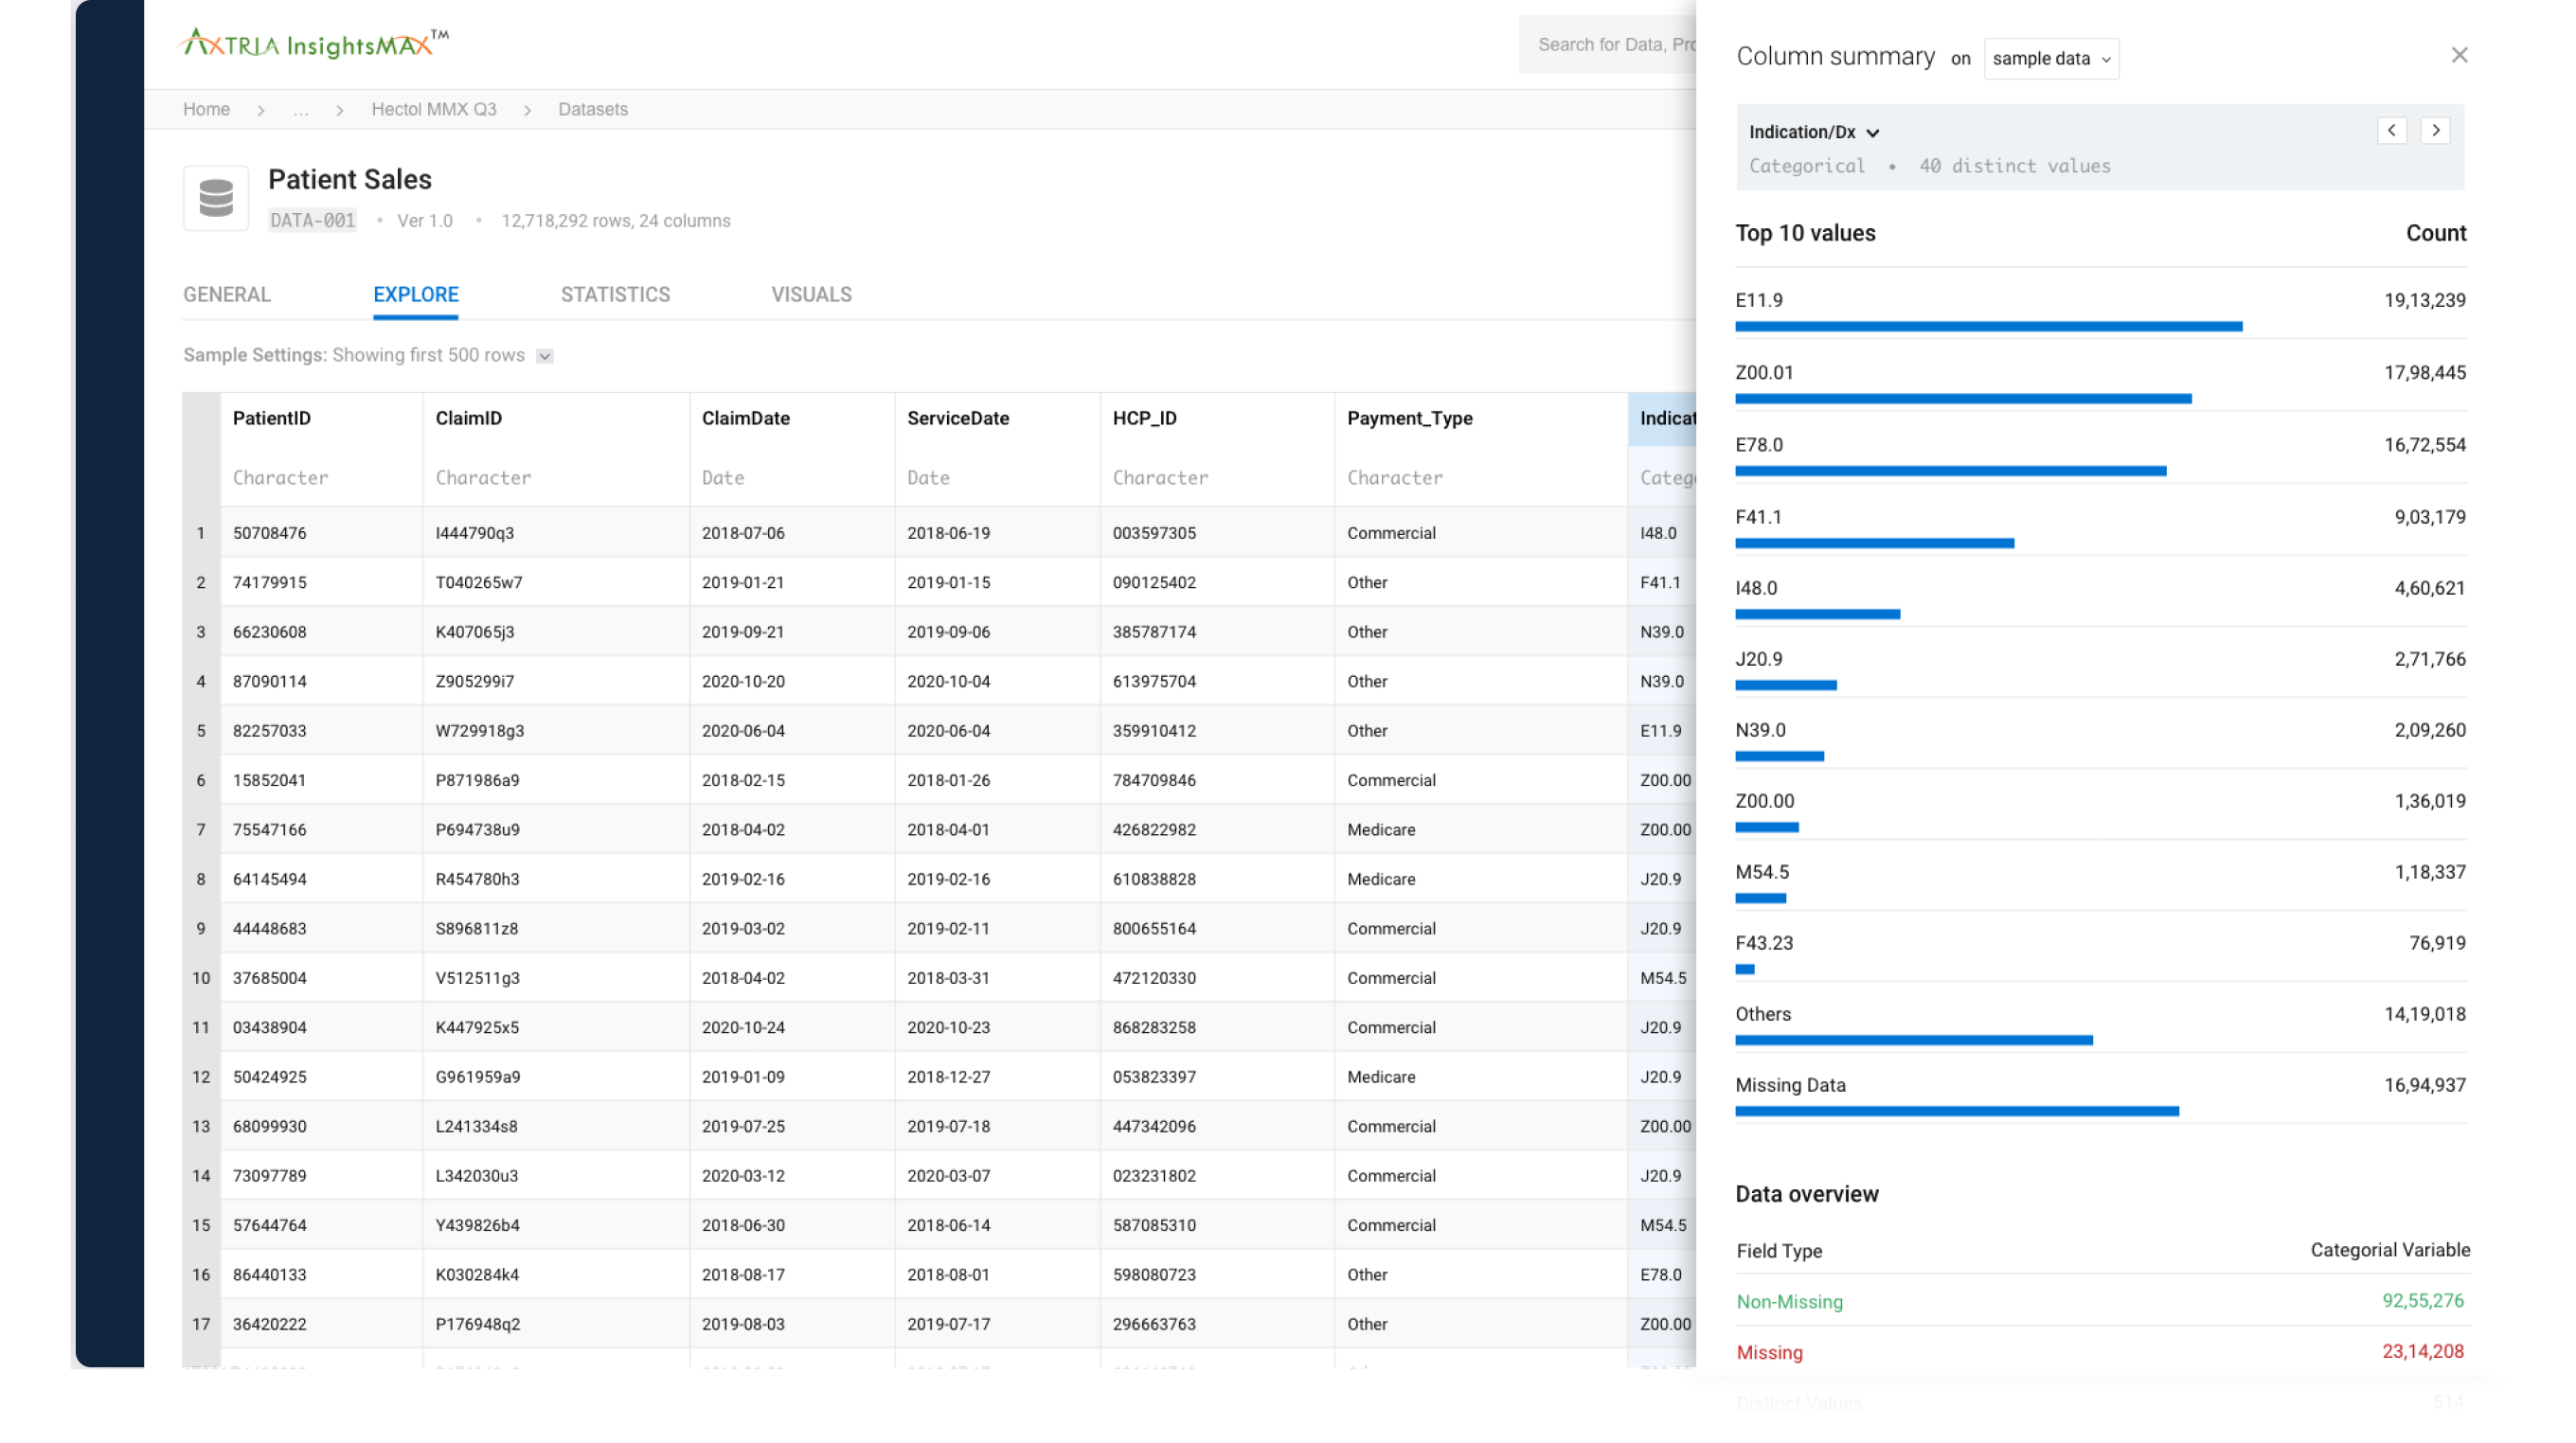Select the PatientID column header

pos(271,418)
